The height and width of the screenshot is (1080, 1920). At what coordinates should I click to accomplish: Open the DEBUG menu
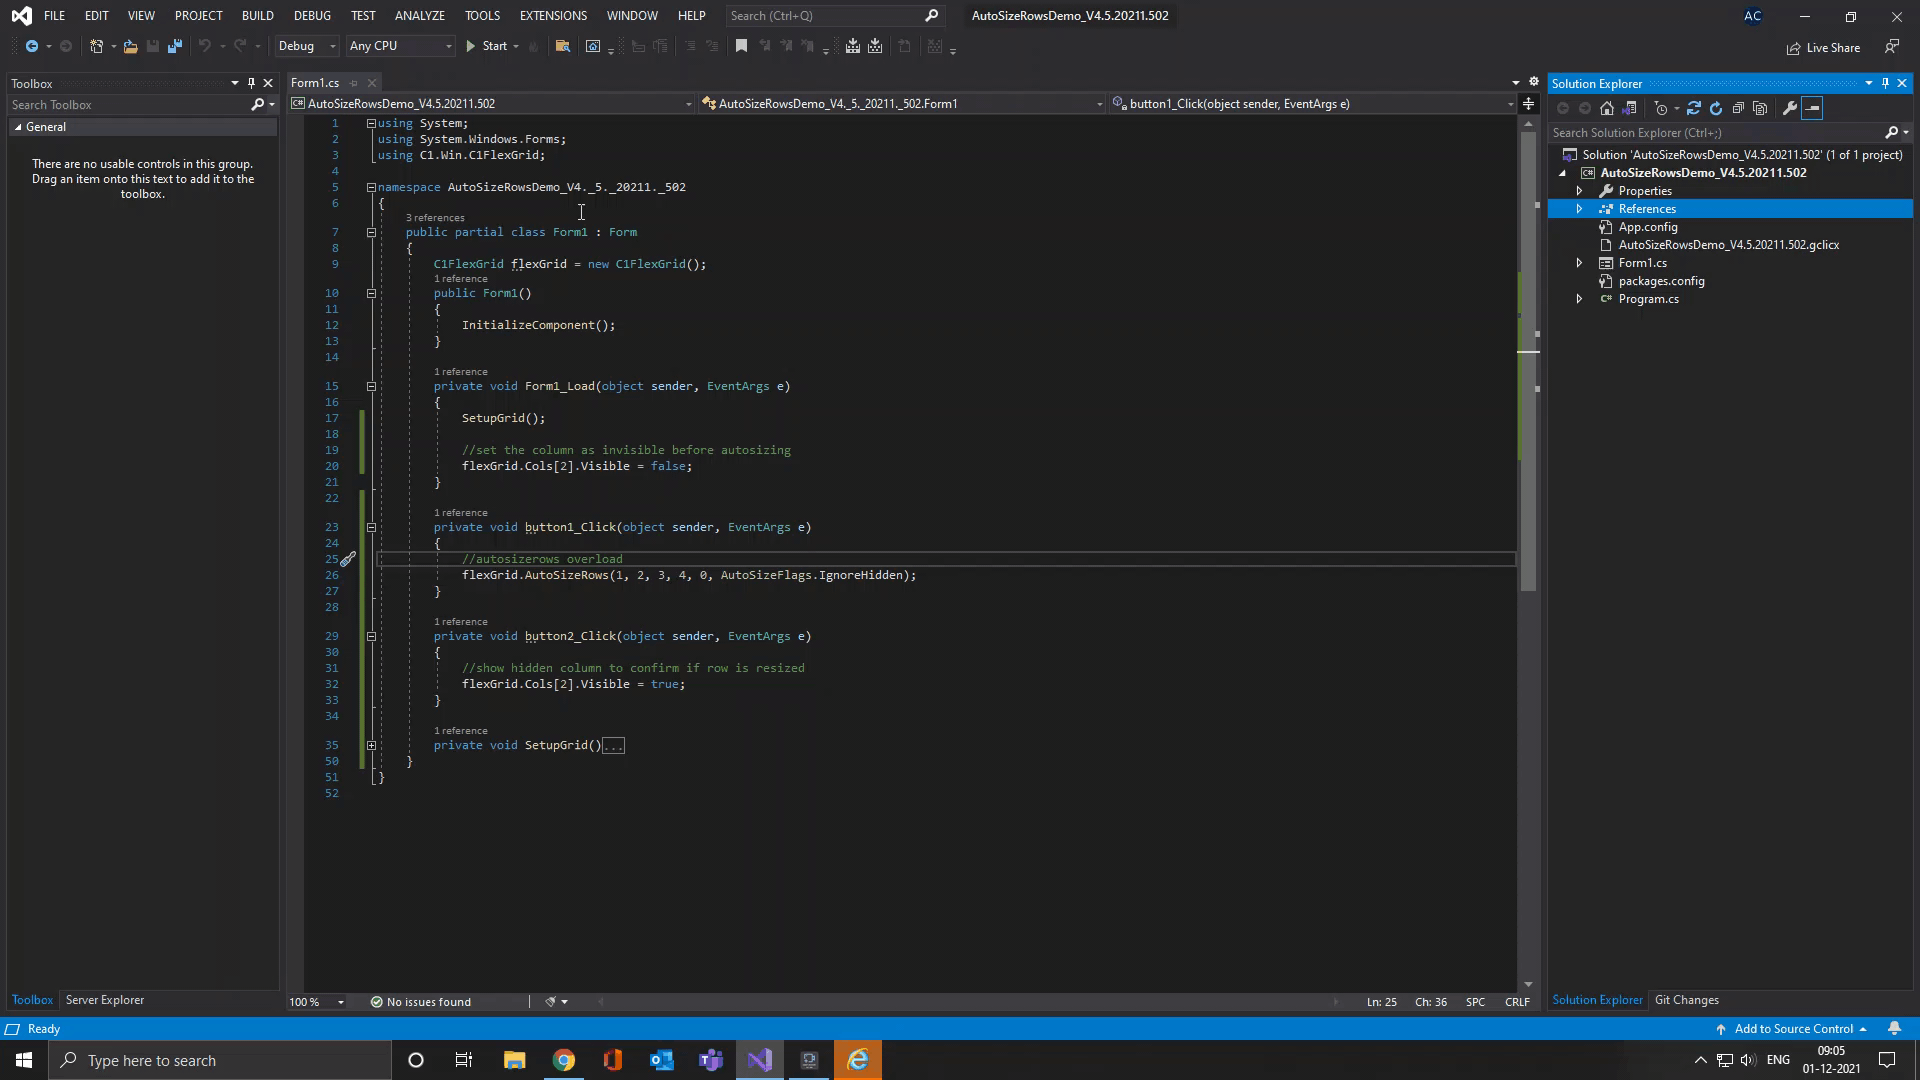(x=312, y=16)
